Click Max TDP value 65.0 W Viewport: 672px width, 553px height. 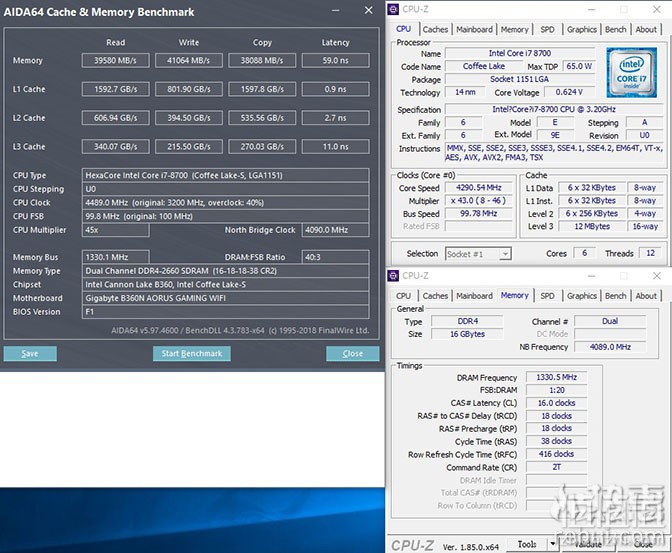point(579,66)
